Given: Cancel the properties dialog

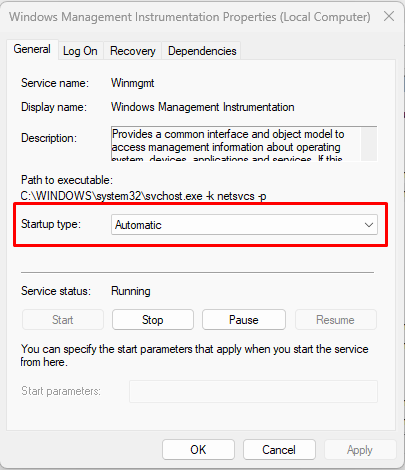Looking at the screenshot, I should click(x=279, y=450).
